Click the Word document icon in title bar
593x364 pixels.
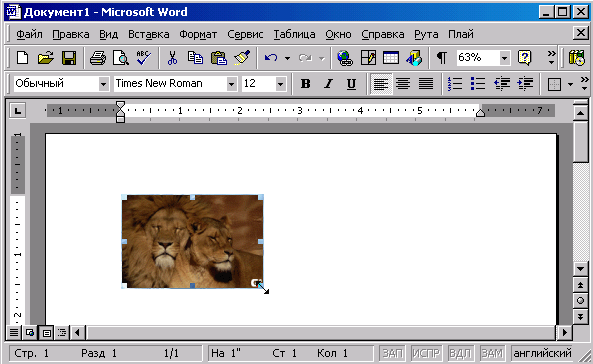(x=13, y=12)
